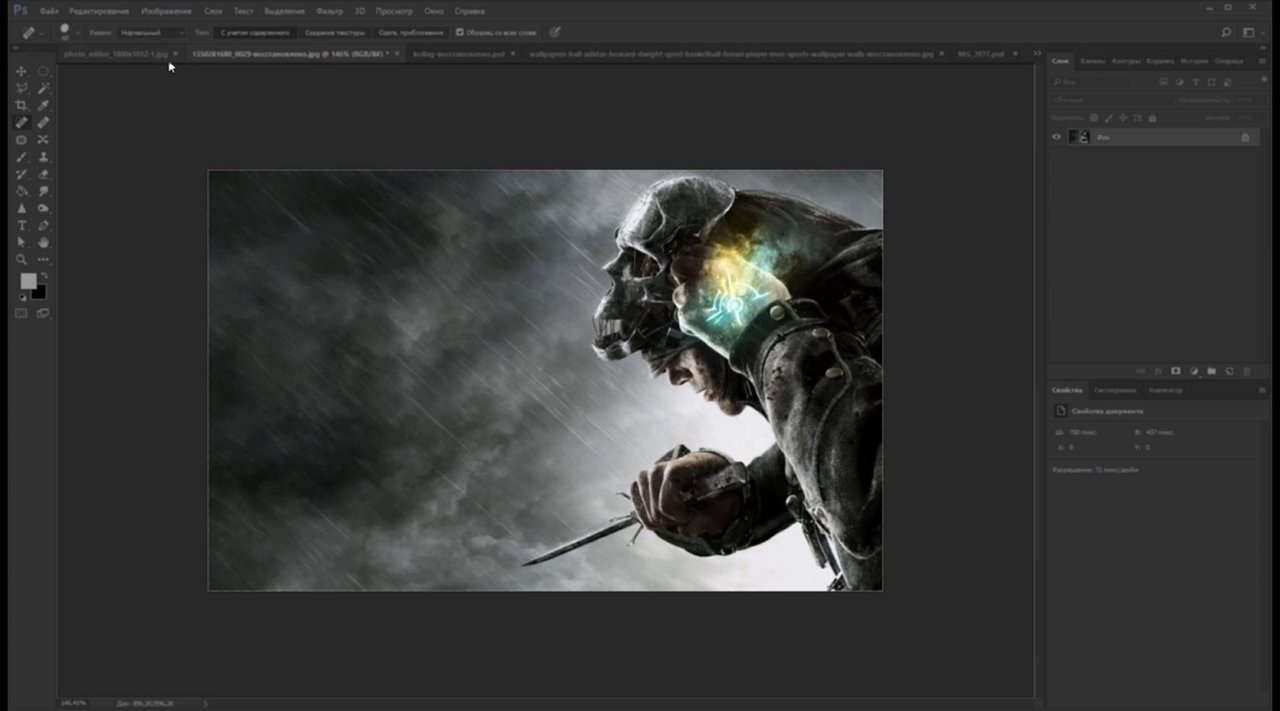
Task: Open the Редактирование menu
Action: point(98,11)
